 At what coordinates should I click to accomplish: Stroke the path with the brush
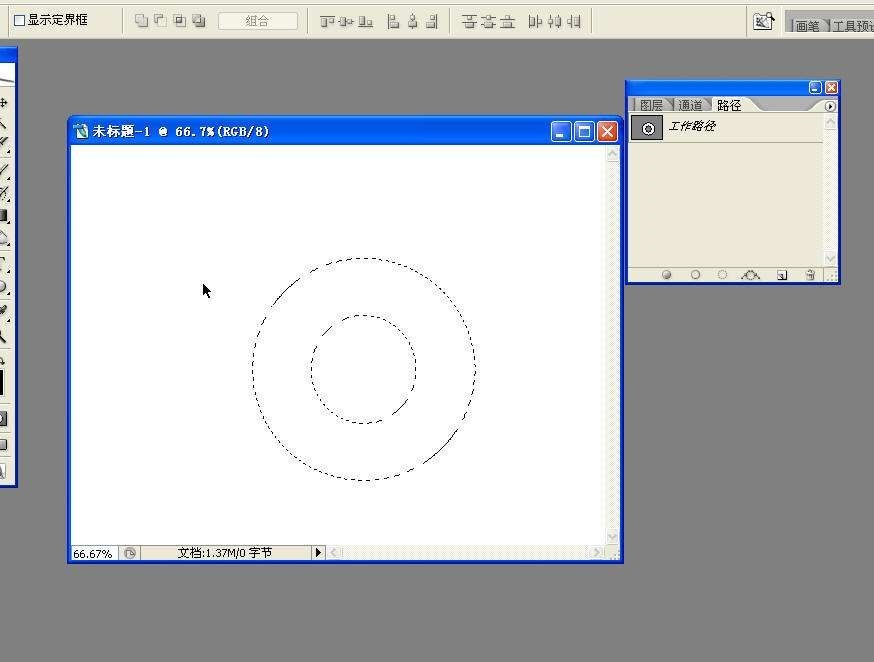[x=695, y=274]
